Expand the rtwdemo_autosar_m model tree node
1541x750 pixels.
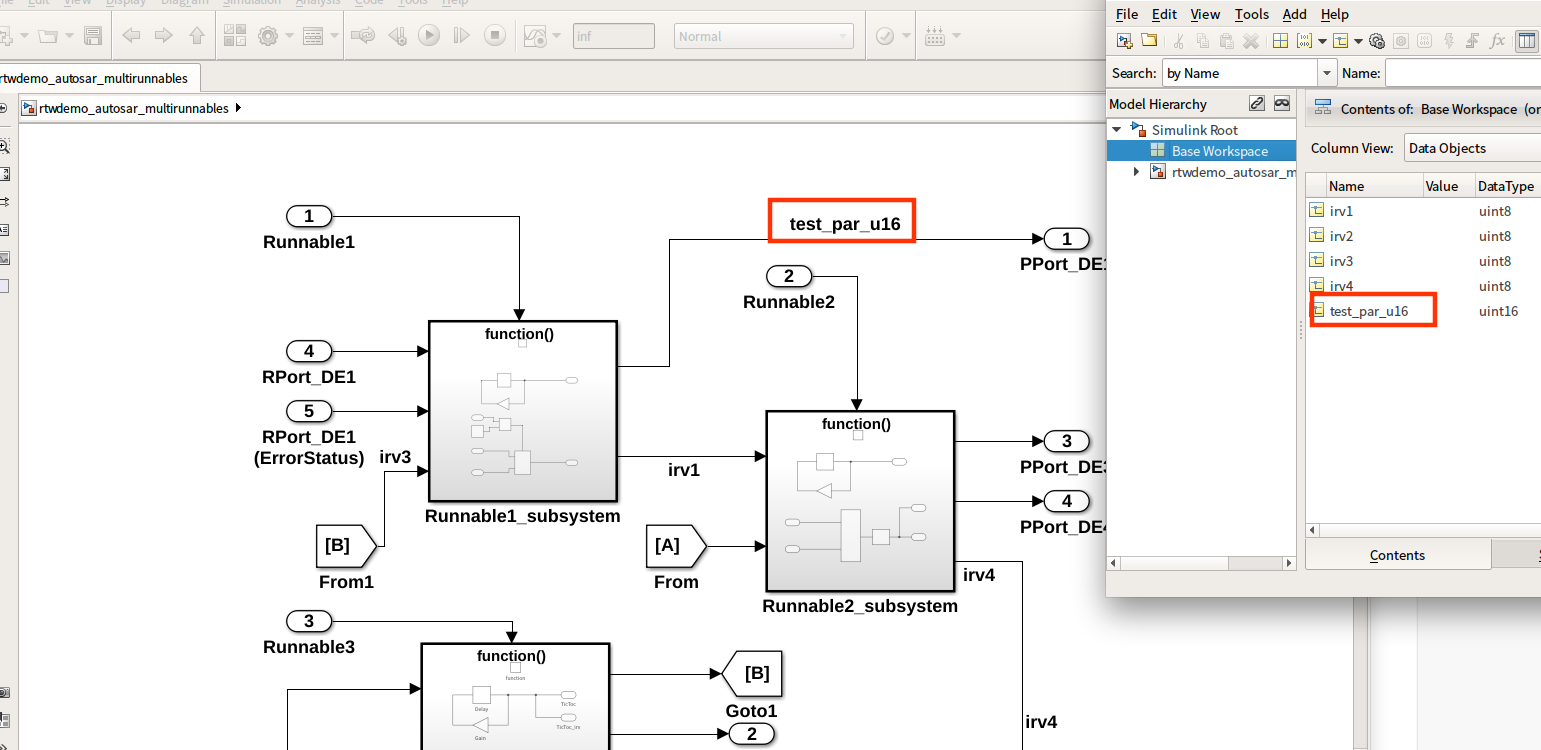click(1136, 172)
